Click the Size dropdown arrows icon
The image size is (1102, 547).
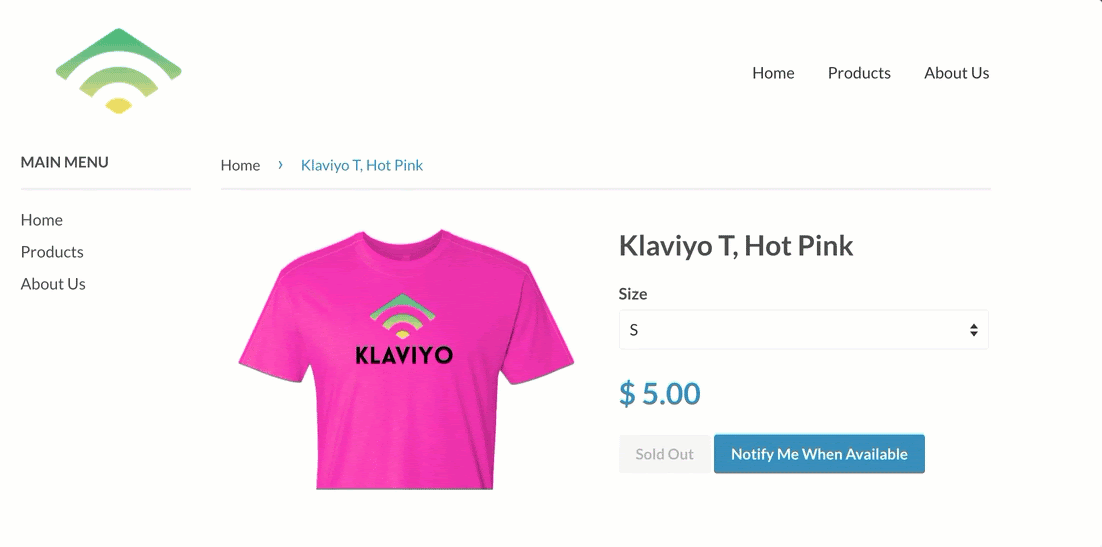click(973, 330)
